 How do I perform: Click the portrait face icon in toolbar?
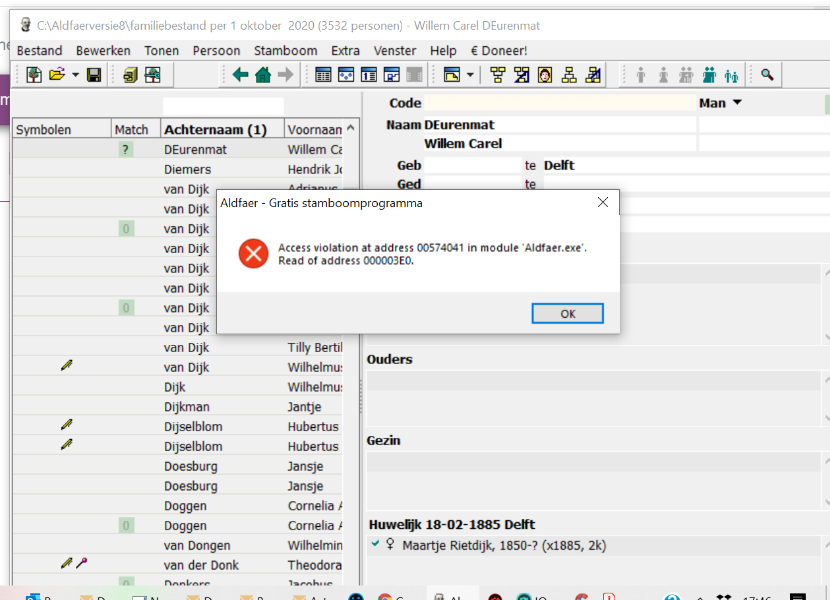click(x=545, y=75)
